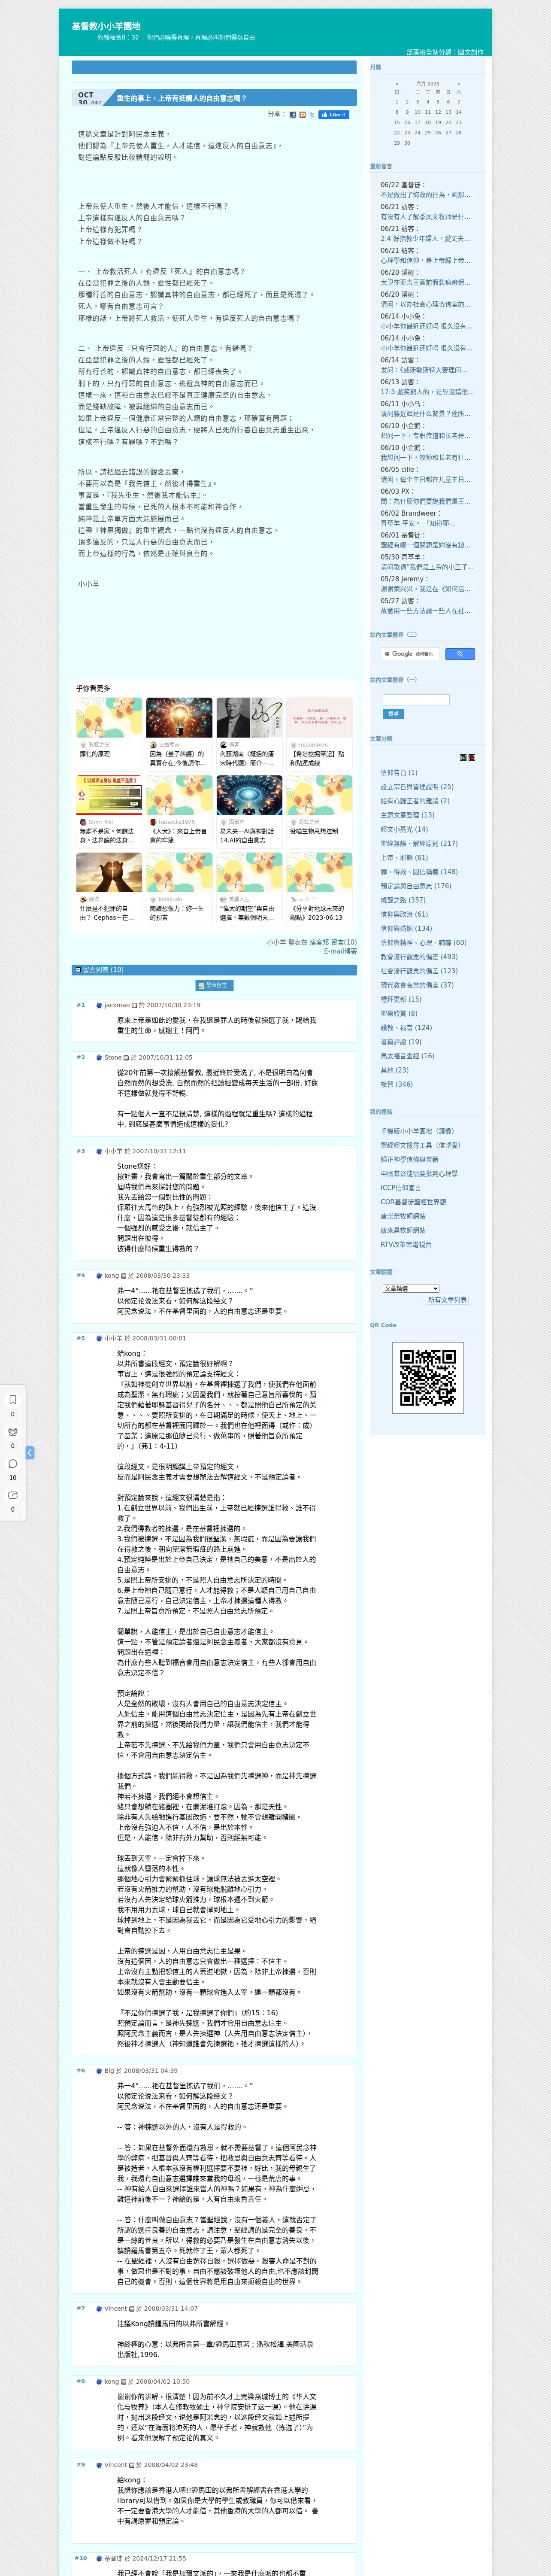Share post via Facebook icon
This screenshot has height=2576, width=551.
point(293,115)
